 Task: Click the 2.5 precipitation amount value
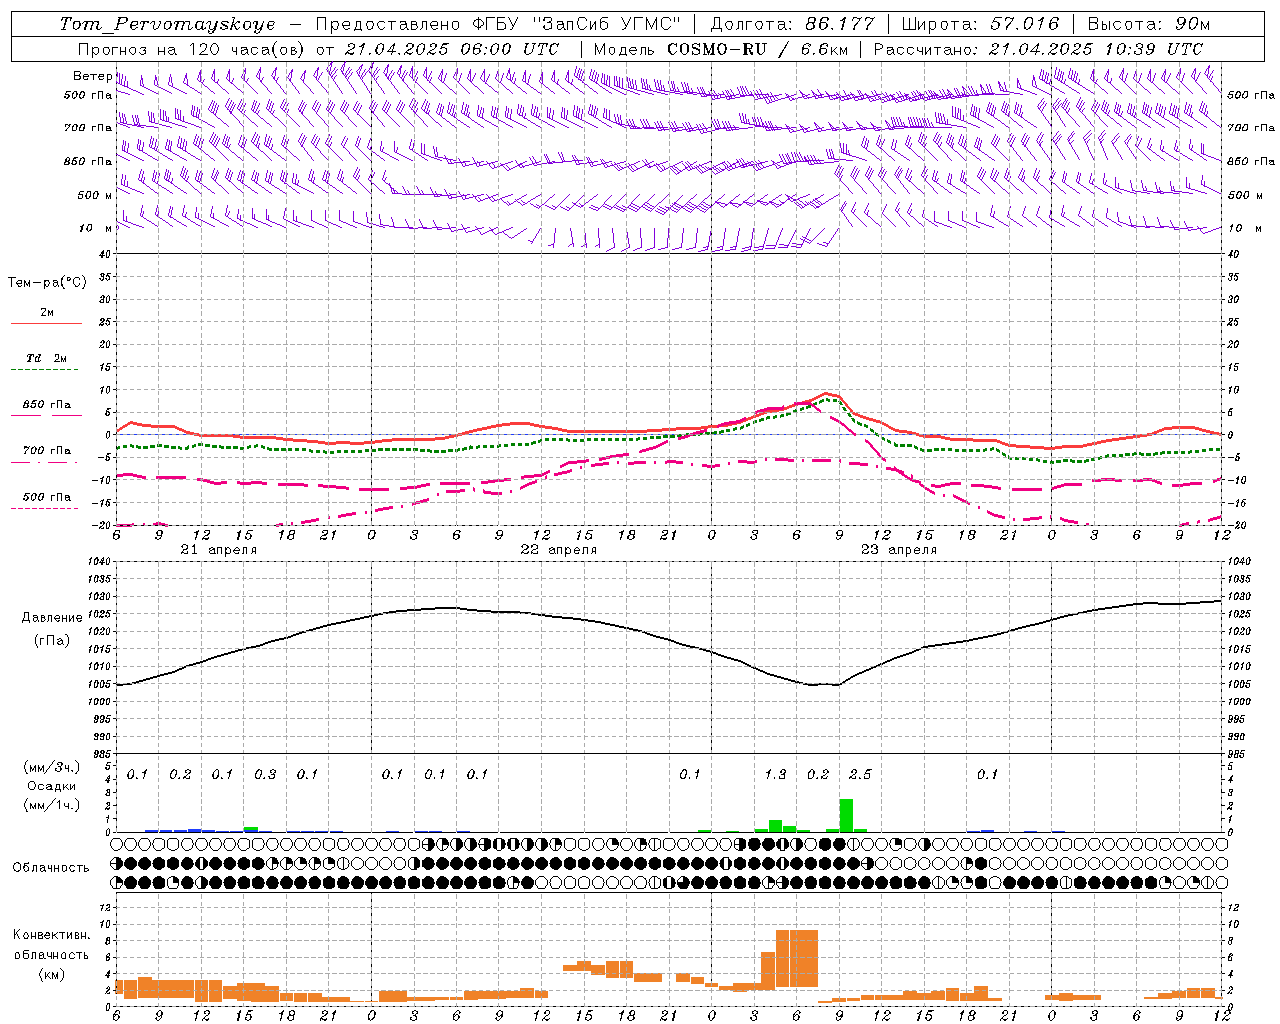pos(860,774)
